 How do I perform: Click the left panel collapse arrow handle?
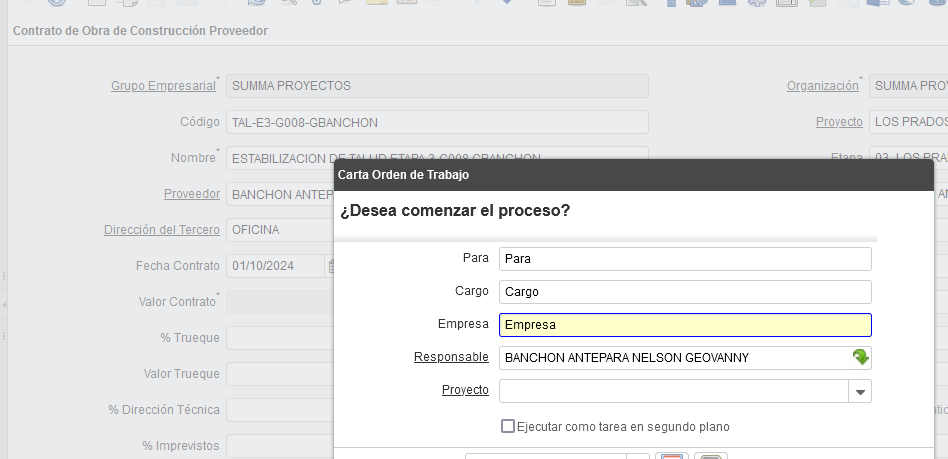(4, 303)
